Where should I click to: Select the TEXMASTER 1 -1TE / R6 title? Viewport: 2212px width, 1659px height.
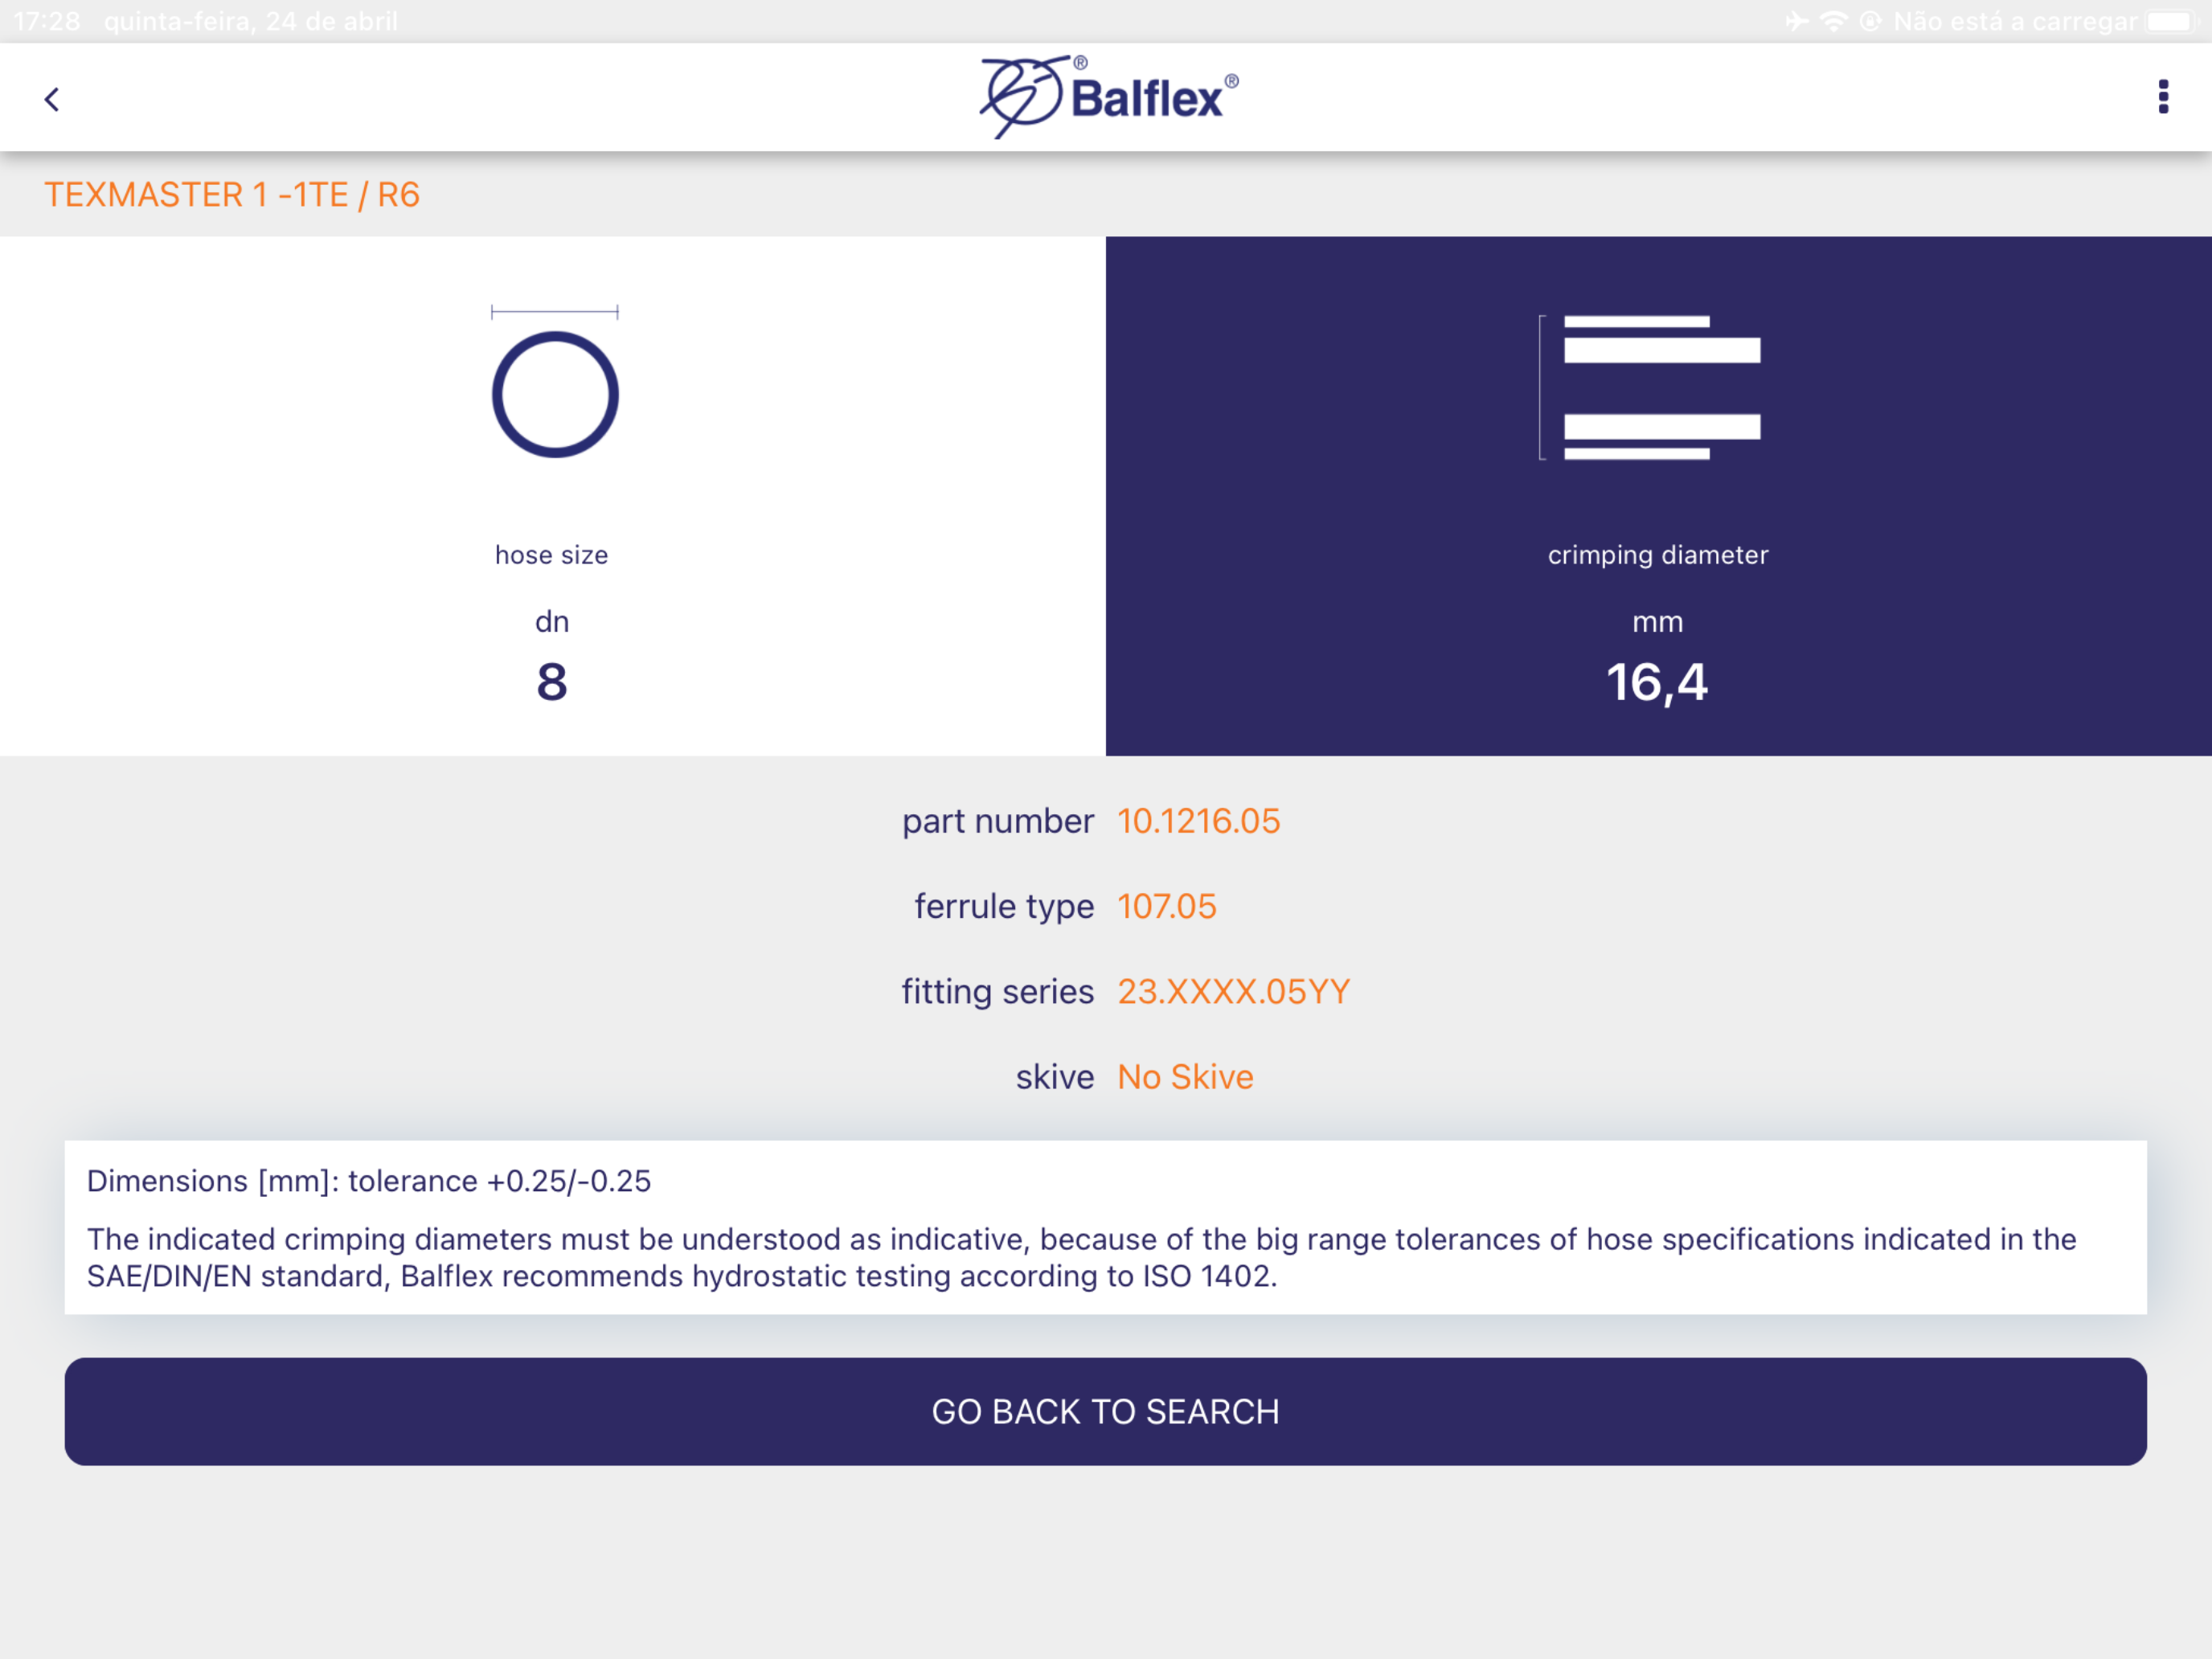232,194
